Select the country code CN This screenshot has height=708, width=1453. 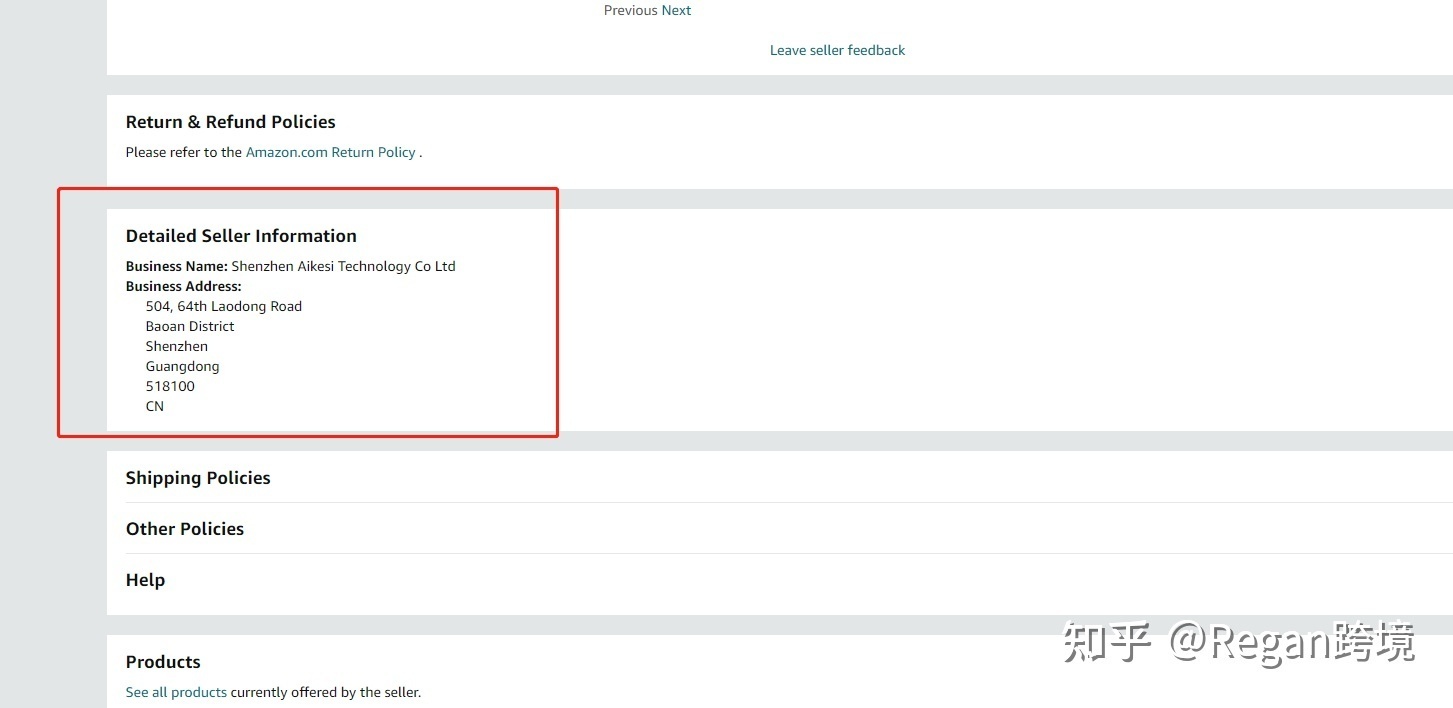[x=155, y=406]
